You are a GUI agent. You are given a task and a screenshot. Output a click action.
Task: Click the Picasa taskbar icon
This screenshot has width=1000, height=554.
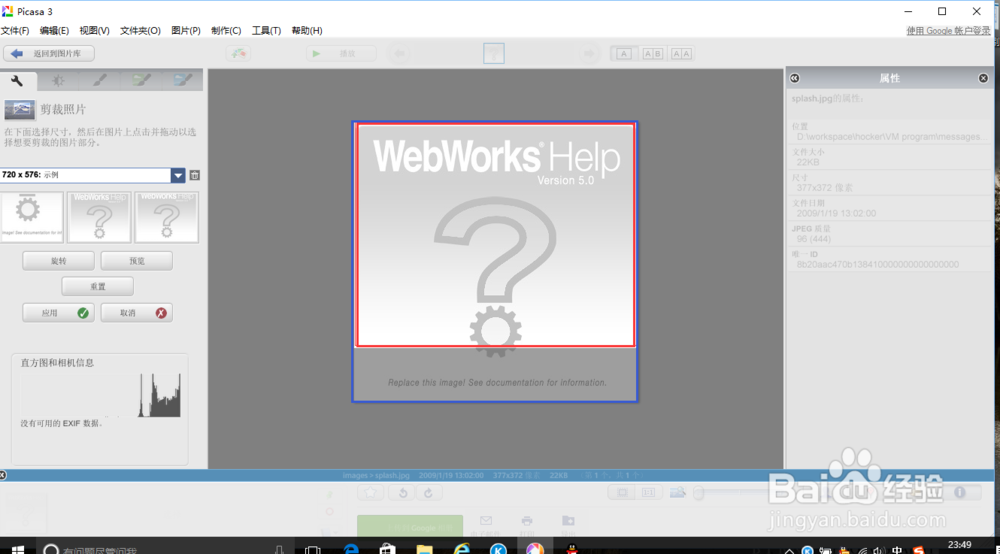(x=534, y=550)
